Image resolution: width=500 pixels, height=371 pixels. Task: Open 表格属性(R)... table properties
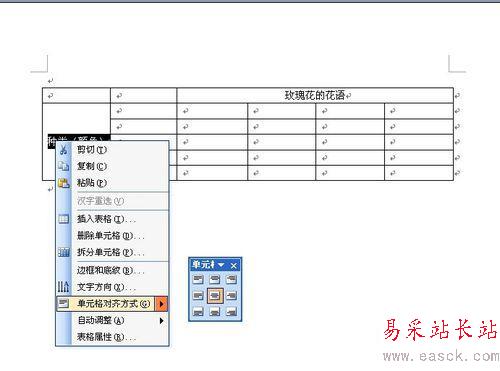[113, 337]
